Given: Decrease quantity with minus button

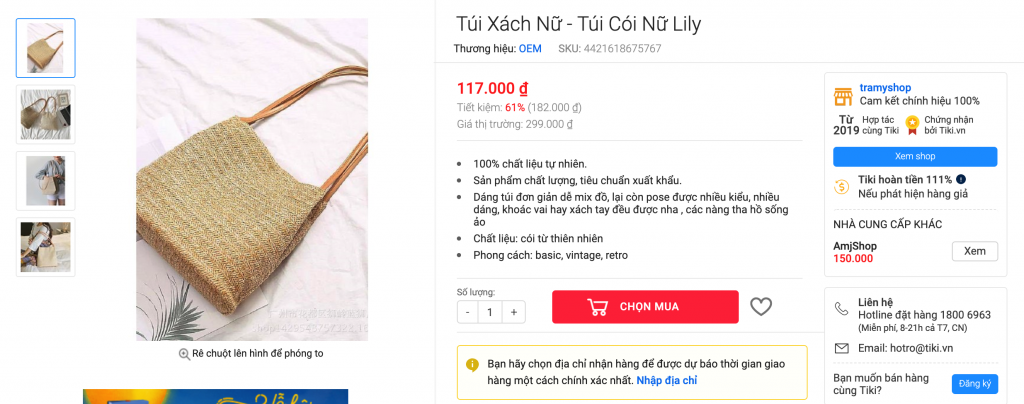Looking at the screenshot, I should click(x=468, y=312).
